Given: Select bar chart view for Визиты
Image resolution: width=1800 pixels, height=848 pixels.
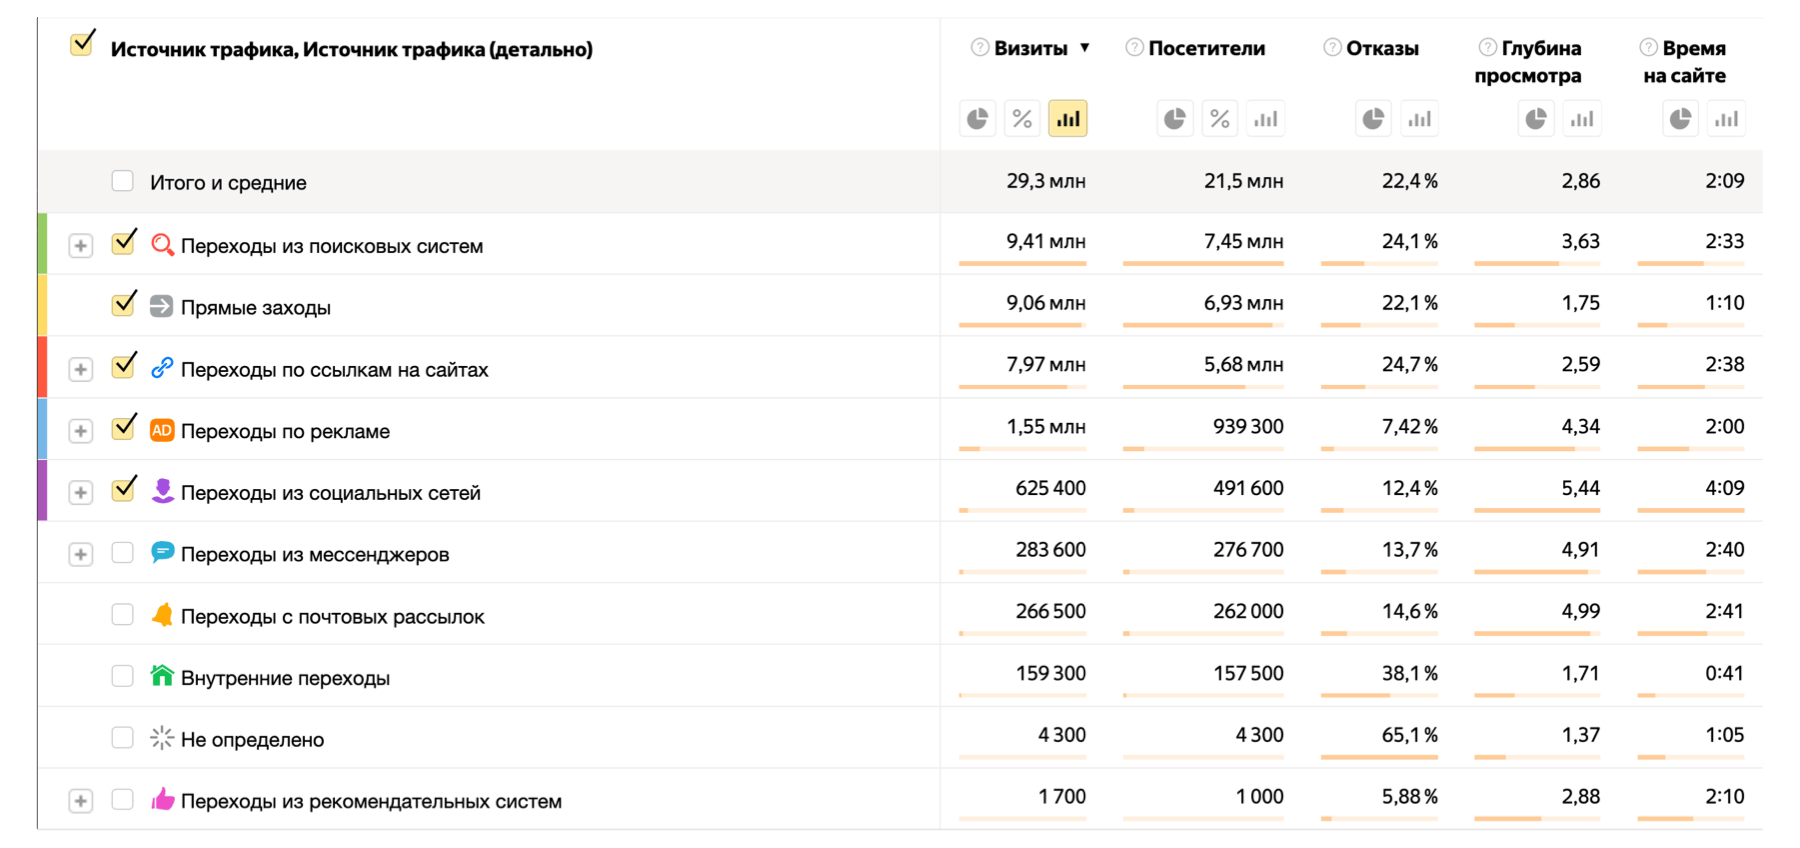Looking at the screenshot, I should pyautogui.click(x=1068, y=119).
